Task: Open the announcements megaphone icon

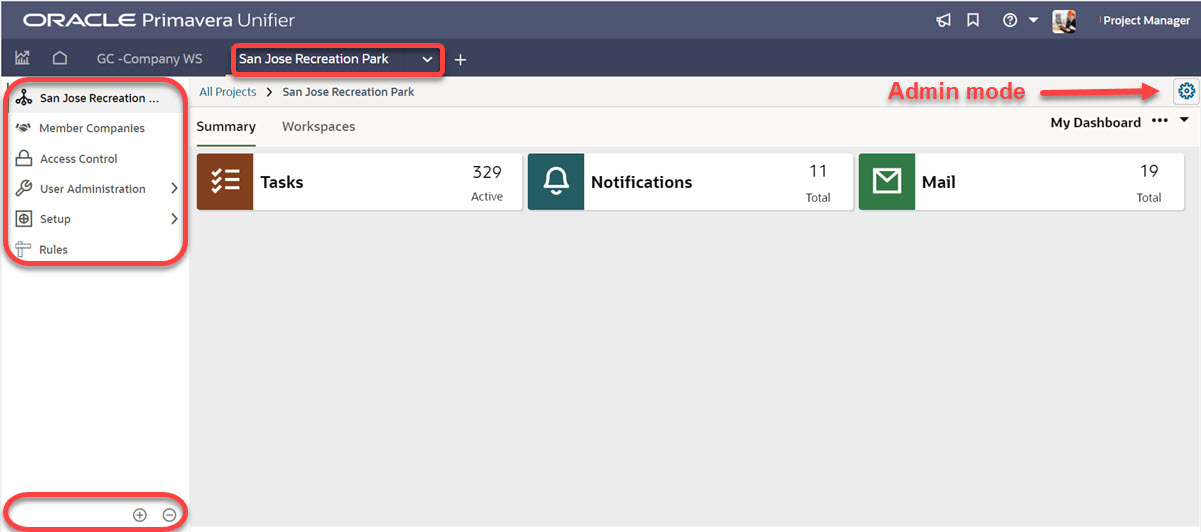Action: (x=943, y=20)
